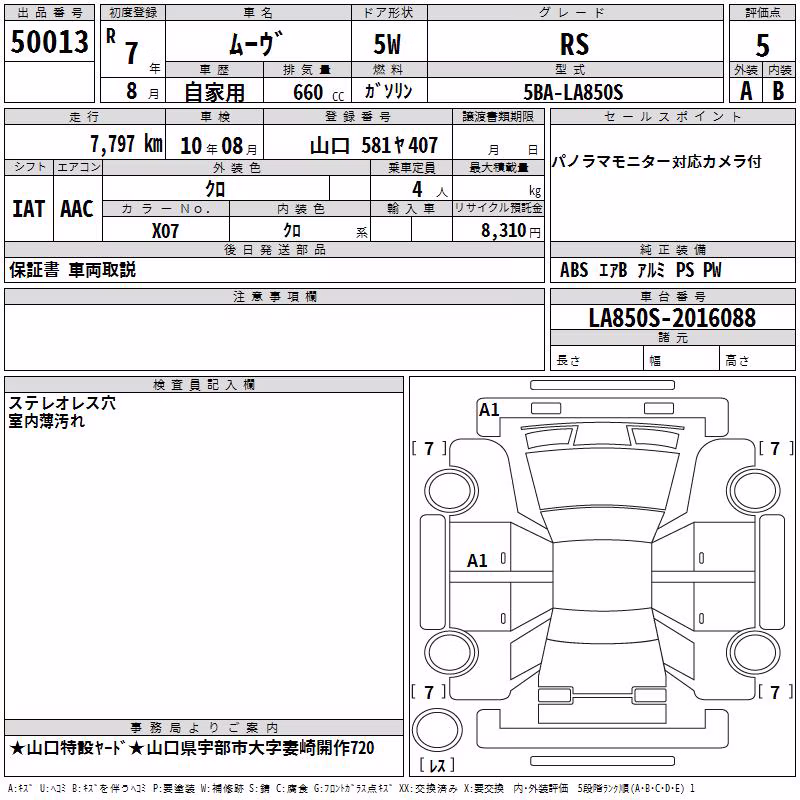Select model code 5BA-LA850S

click(x=573, y=92)
